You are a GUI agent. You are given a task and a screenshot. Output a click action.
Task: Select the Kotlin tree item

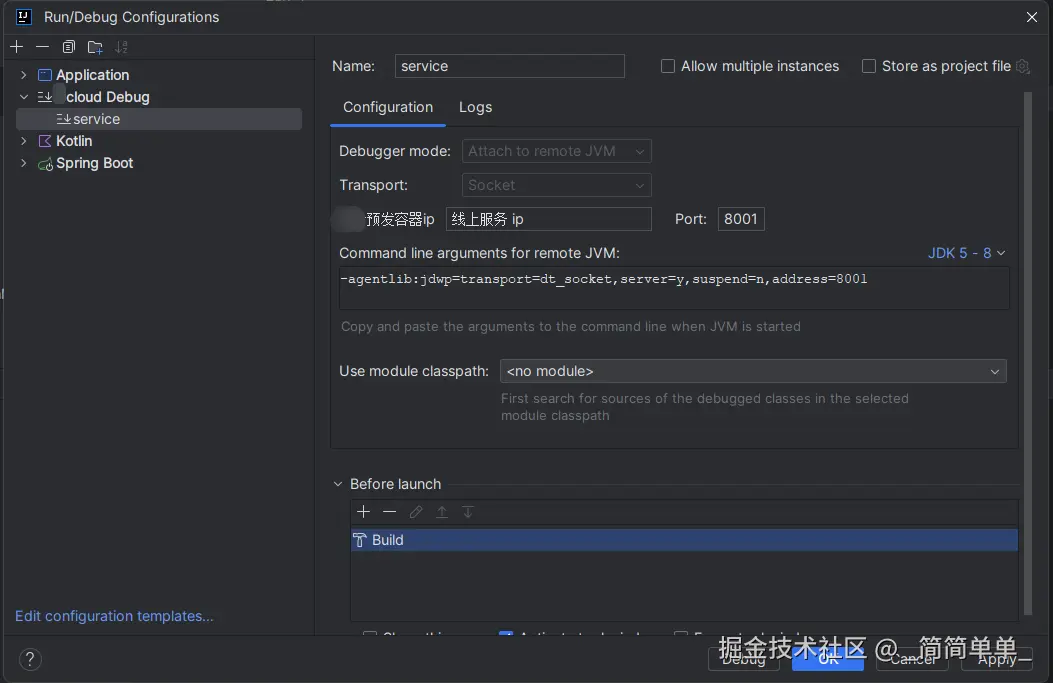coord(74,141)
